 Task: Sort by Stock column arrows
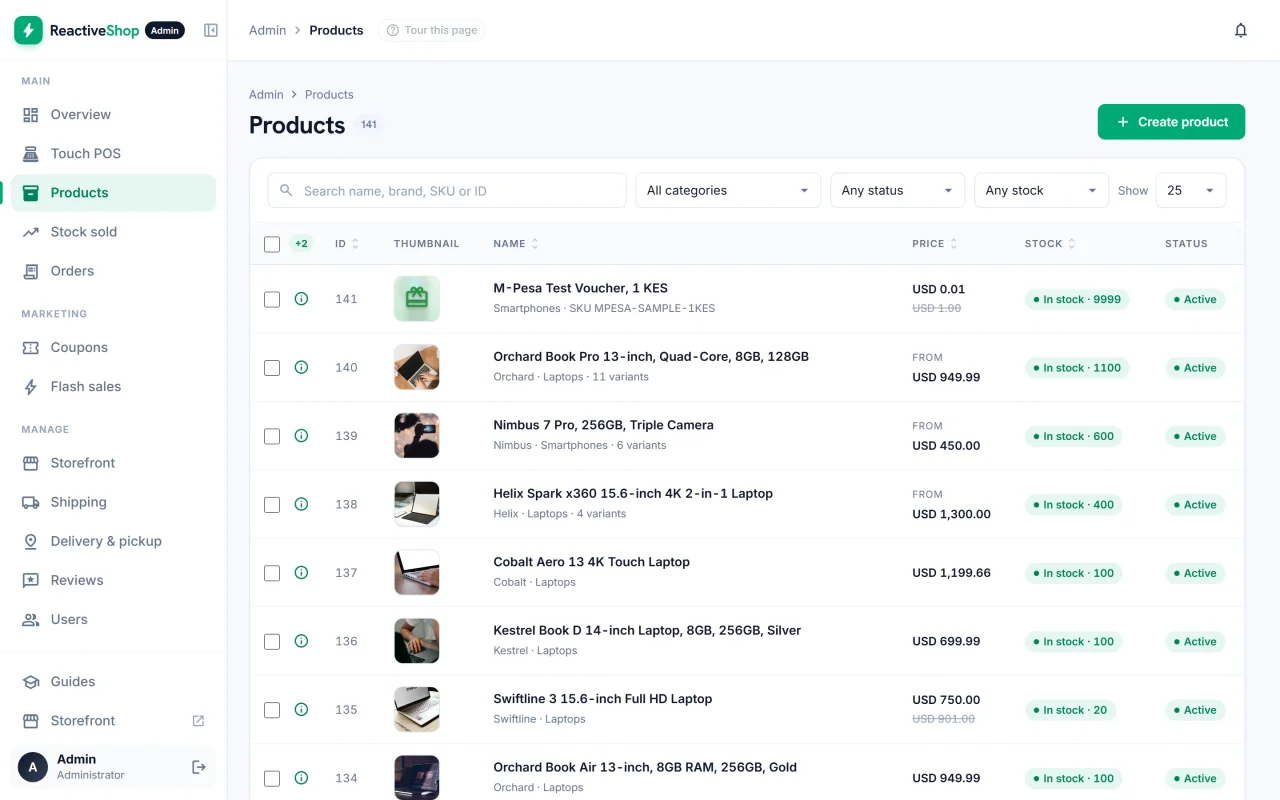(1072, 244)
